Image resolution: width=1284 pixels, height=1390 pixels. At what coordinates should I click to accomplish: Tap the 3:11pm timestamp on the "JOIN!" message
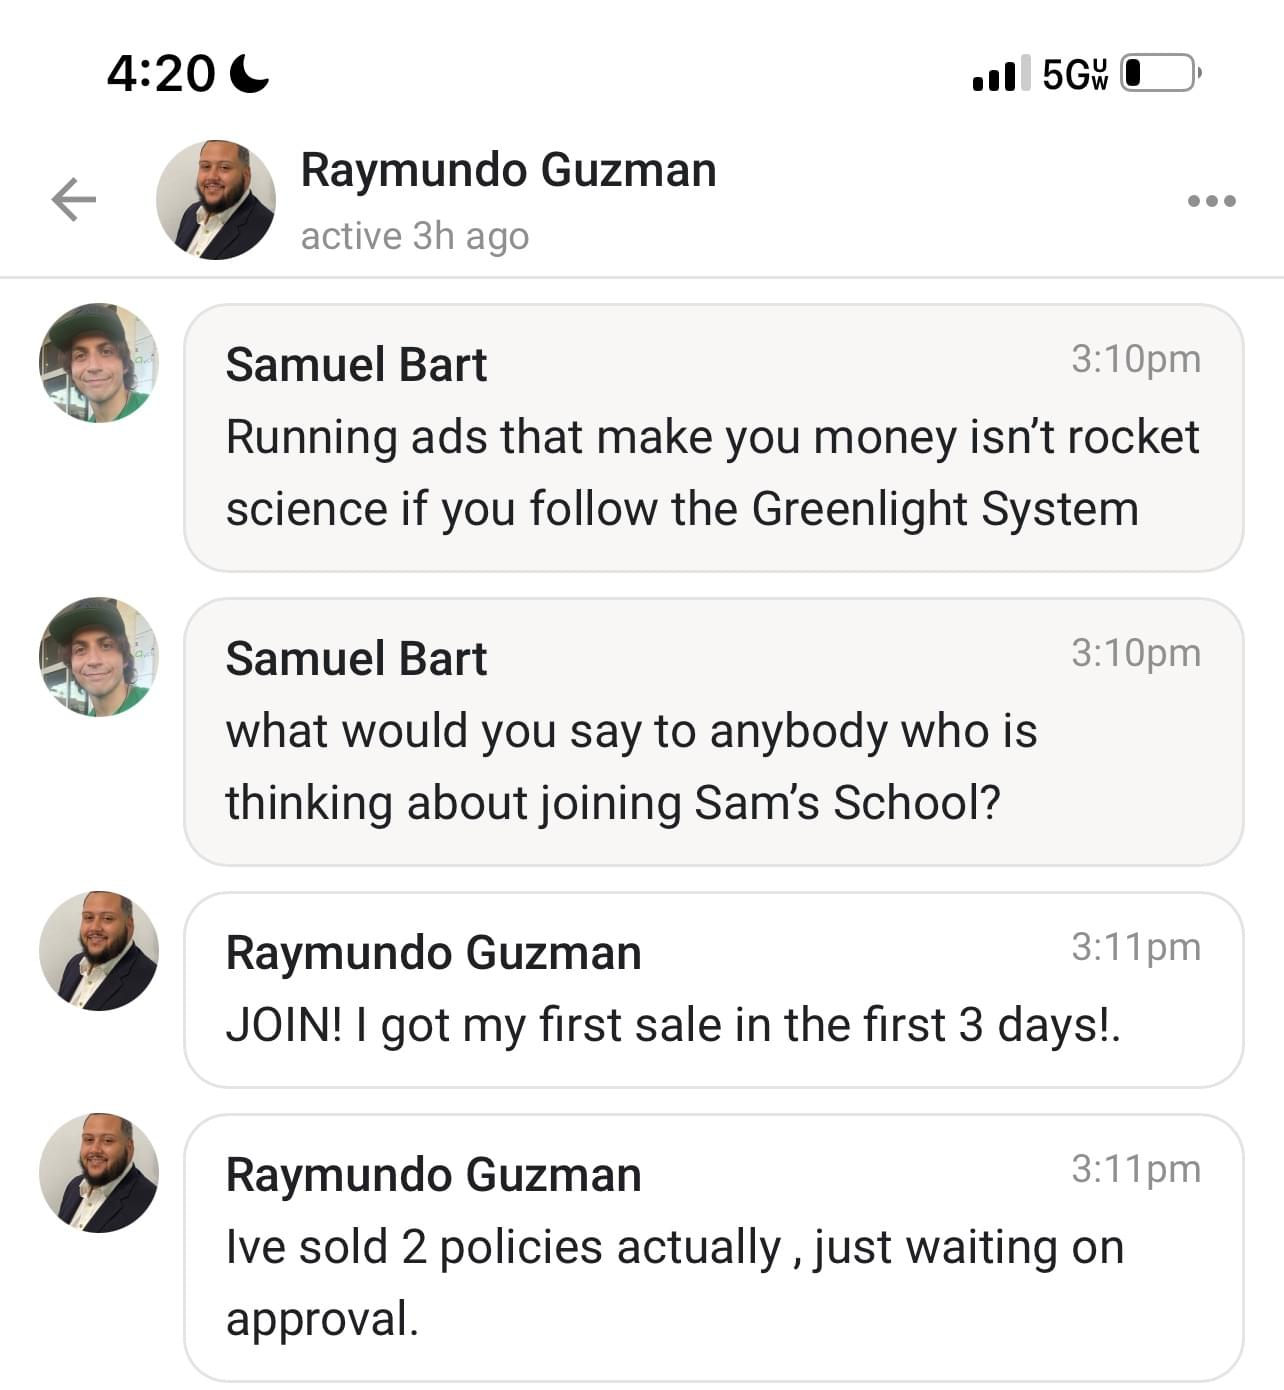click(x=1135, y=947)
